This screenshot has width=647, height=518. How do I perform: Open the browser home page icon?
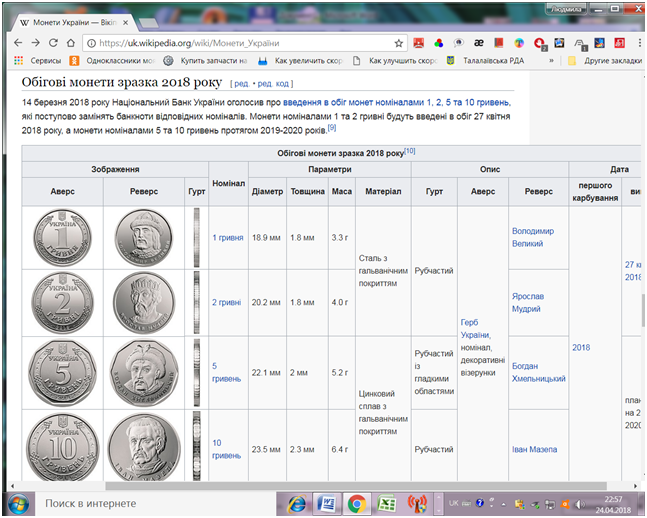click(x=71, y=43)
